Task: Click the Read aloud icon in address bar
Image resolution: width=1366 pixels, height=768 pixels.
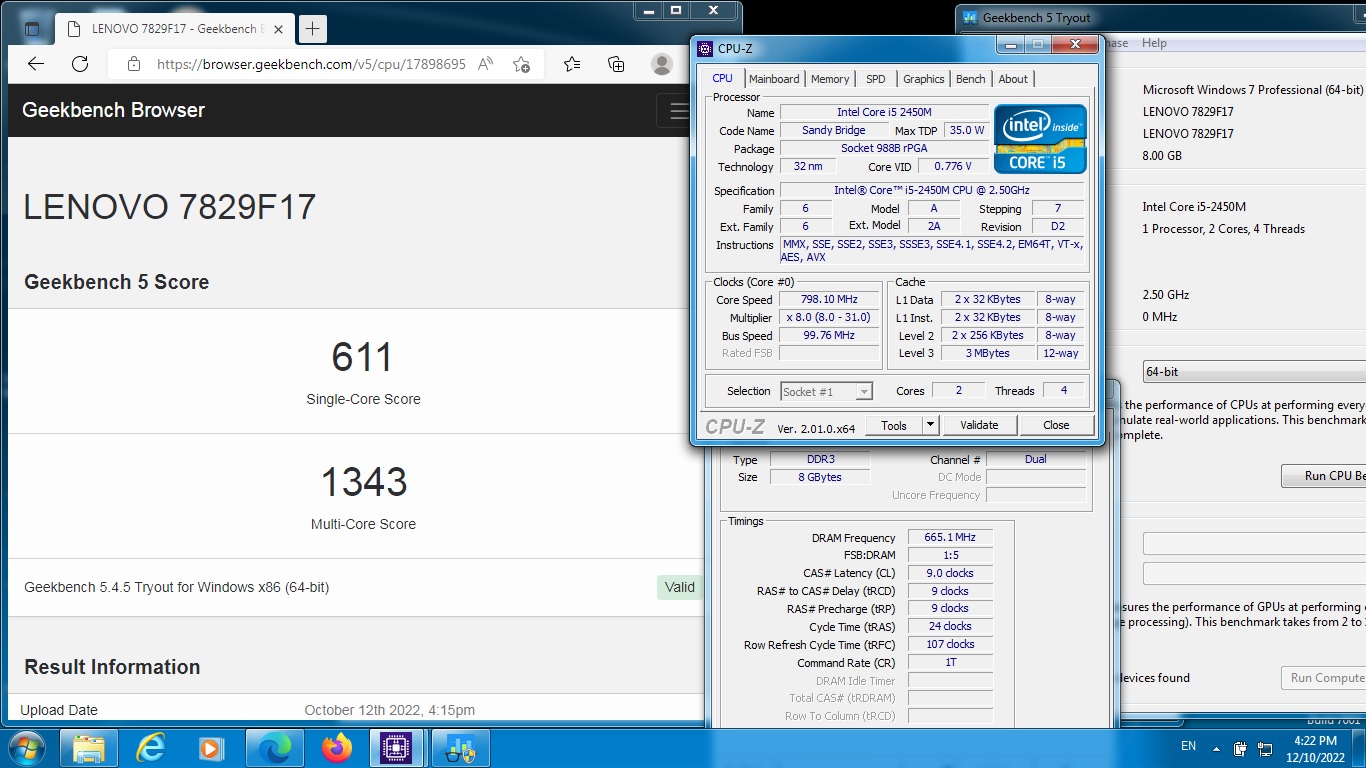Action: click(486, 64)
